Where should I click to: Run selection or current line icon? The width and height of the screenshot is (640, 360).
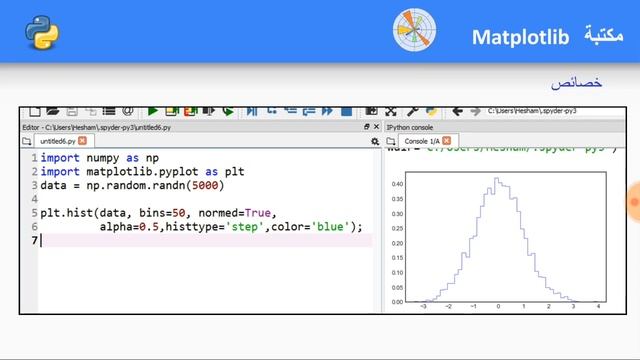(209, 111)
